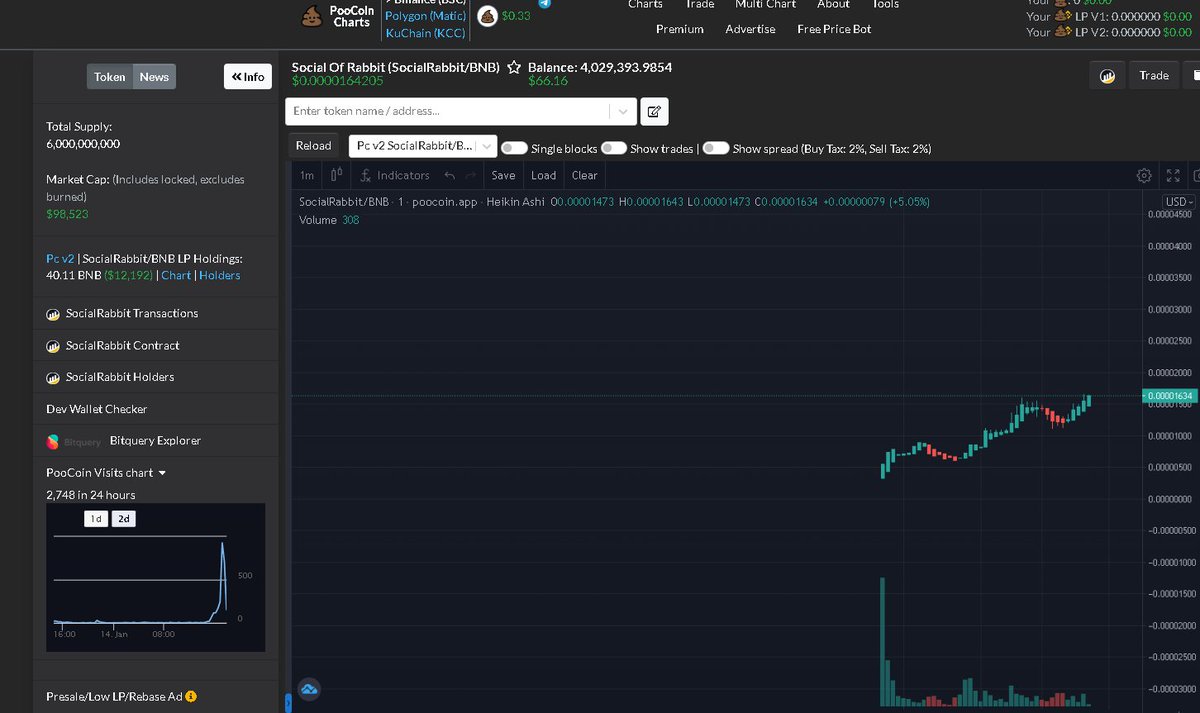Open chart settings gear
The height and width of the screenshot is (713, 1200).
point(1144,175)
